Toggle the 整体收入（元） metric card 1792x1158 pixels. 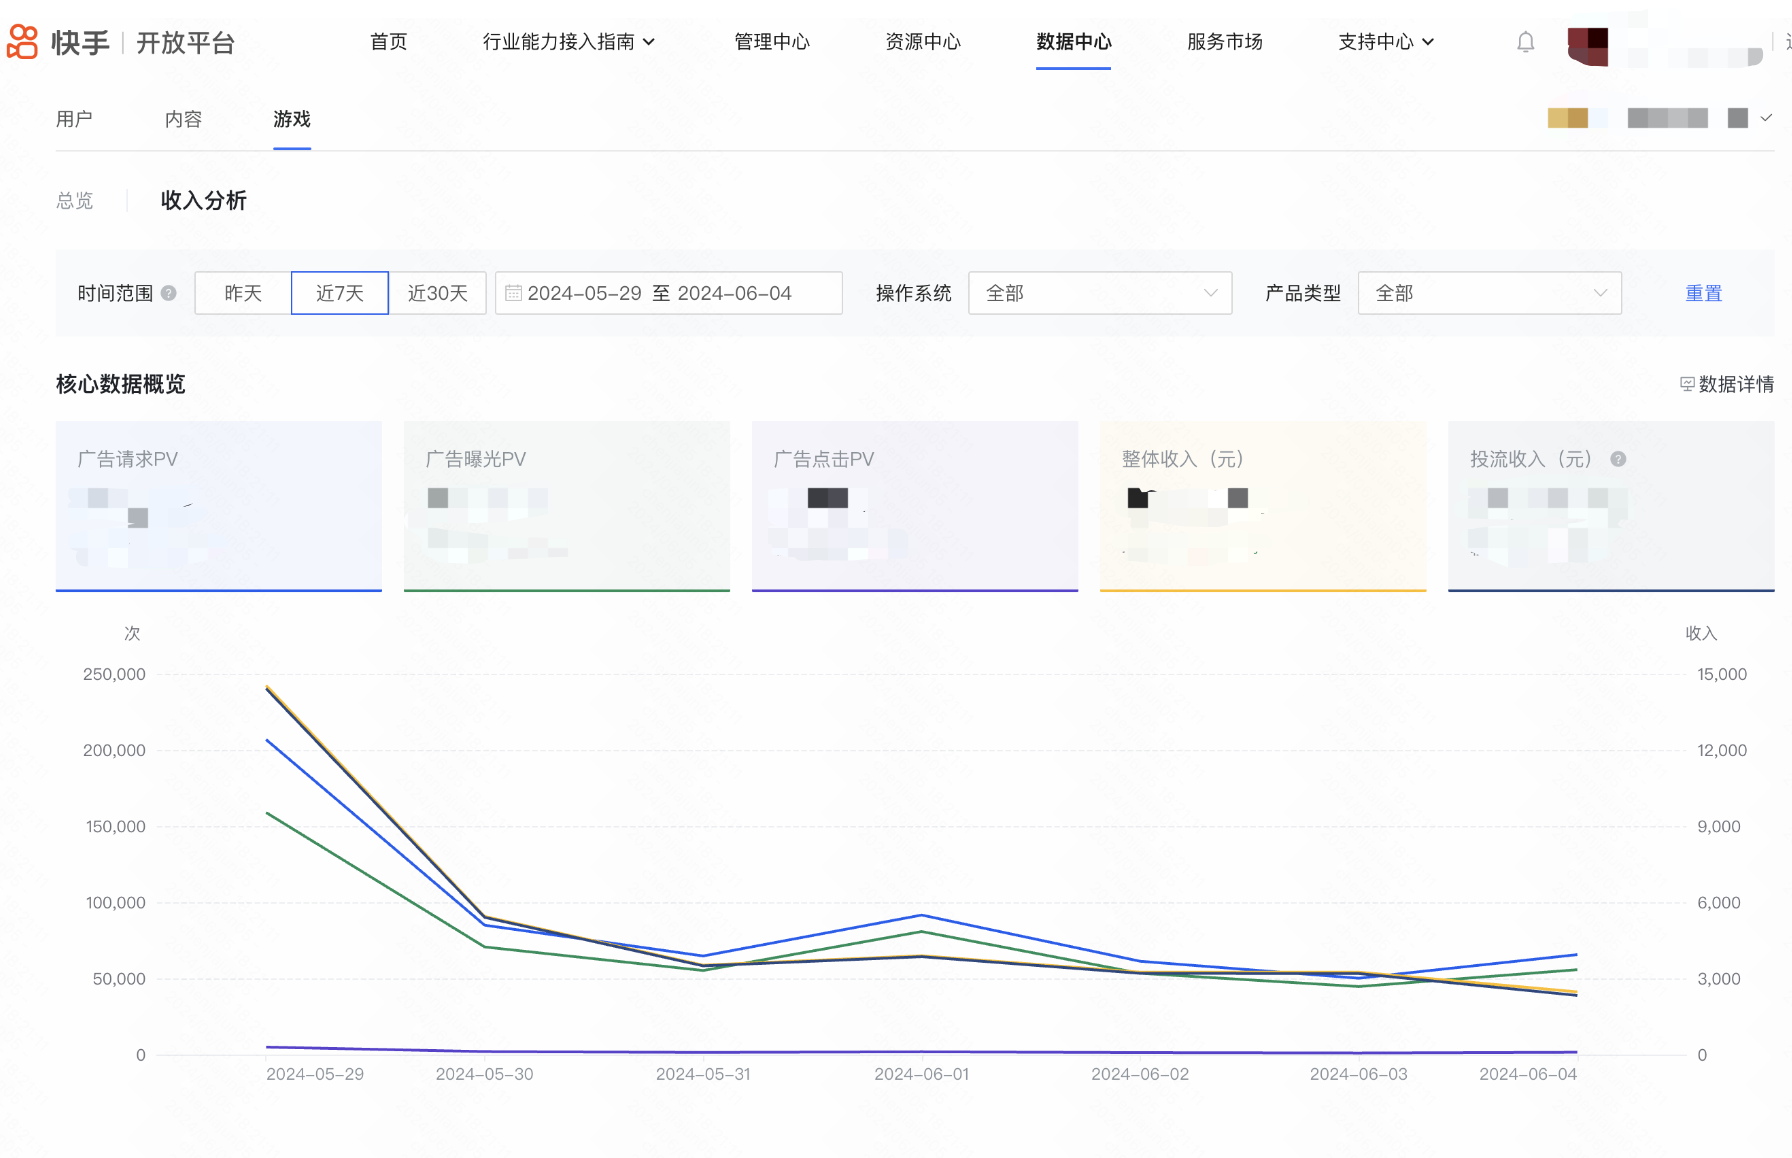[x=1263, y=506]
